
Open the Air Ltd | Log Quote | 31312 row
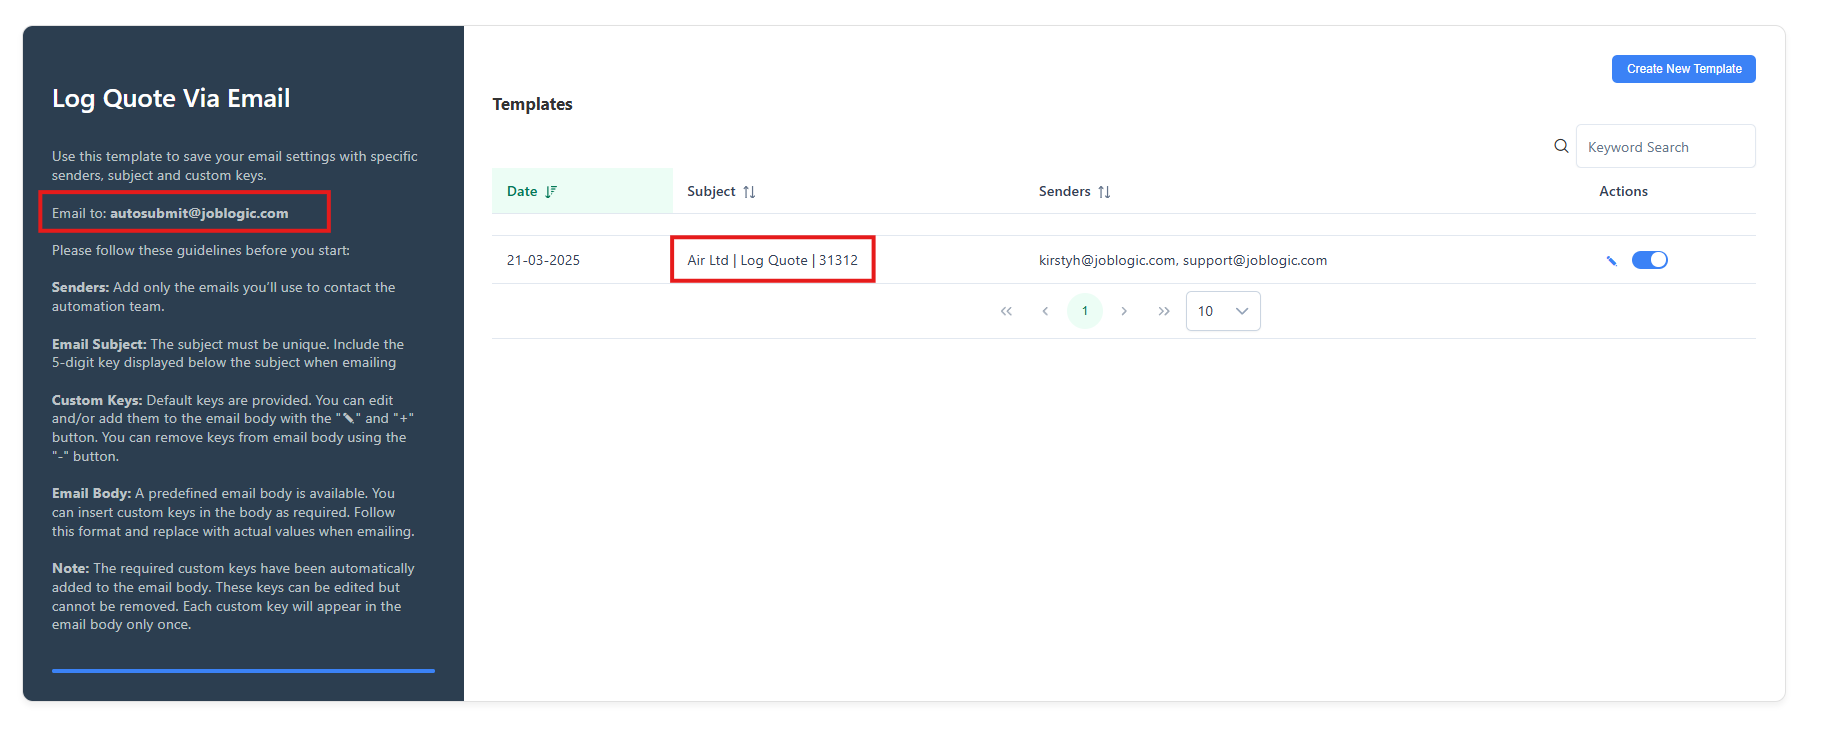(x=1123, y=260)
